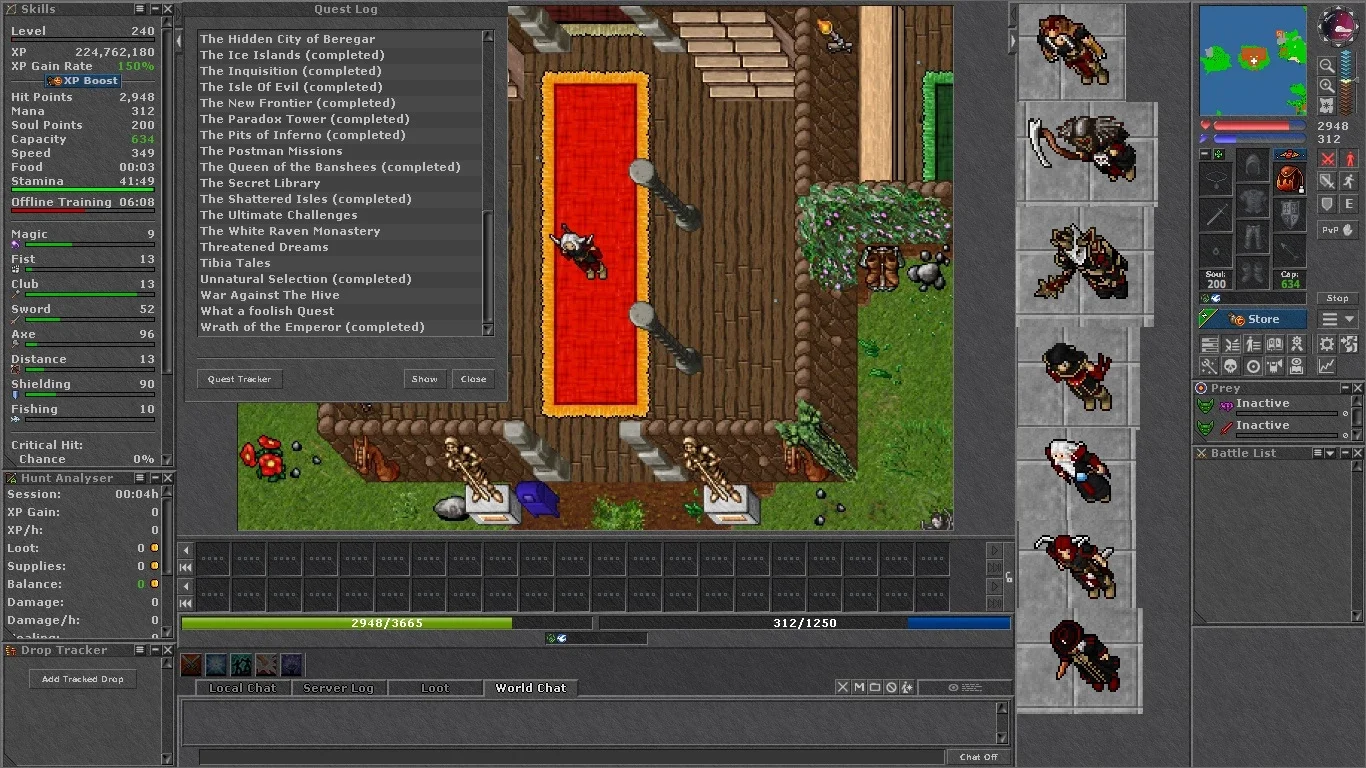Select defensive shield fight mode
Image resolution: width=1366 pixels, height=768 pixels.
(x=1327, y=203)
